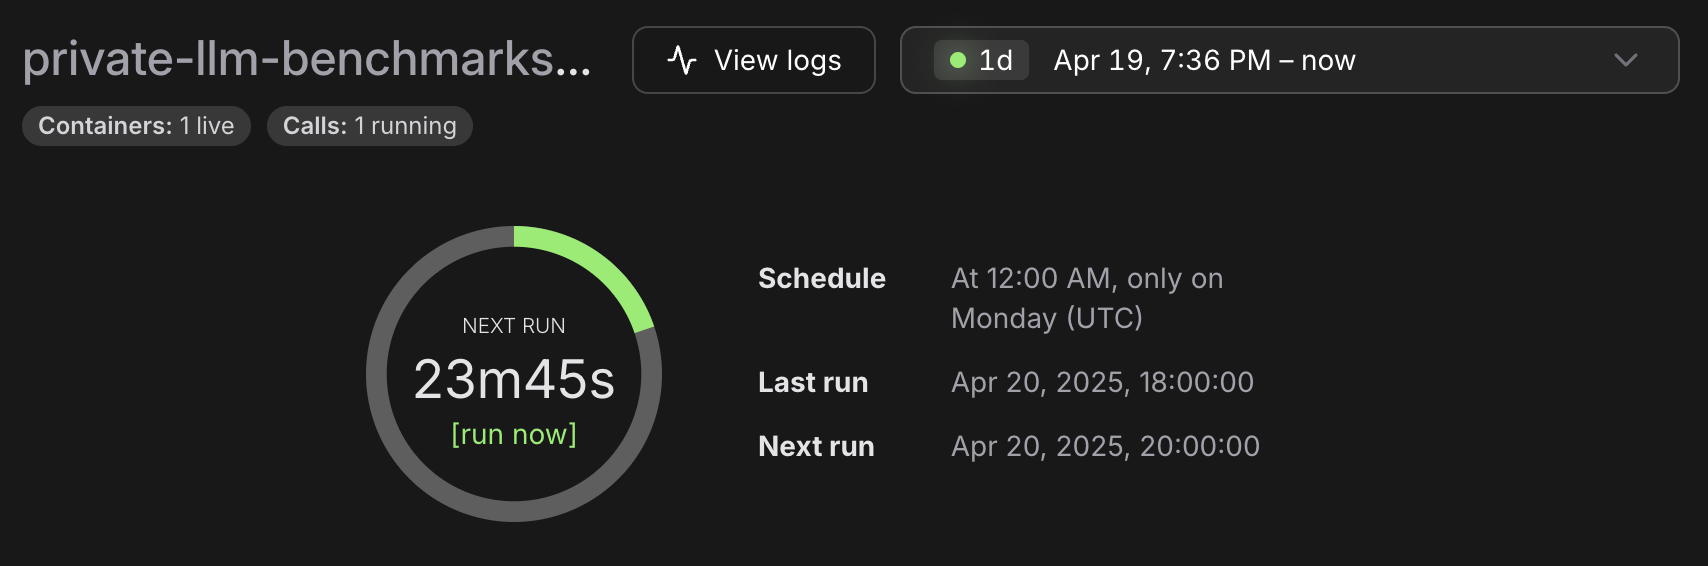Click the 'Apr 20, 2025, 18:00:00' value
The height and width of the screenshot is (566, 1708).
click(x=1102, y=382)
